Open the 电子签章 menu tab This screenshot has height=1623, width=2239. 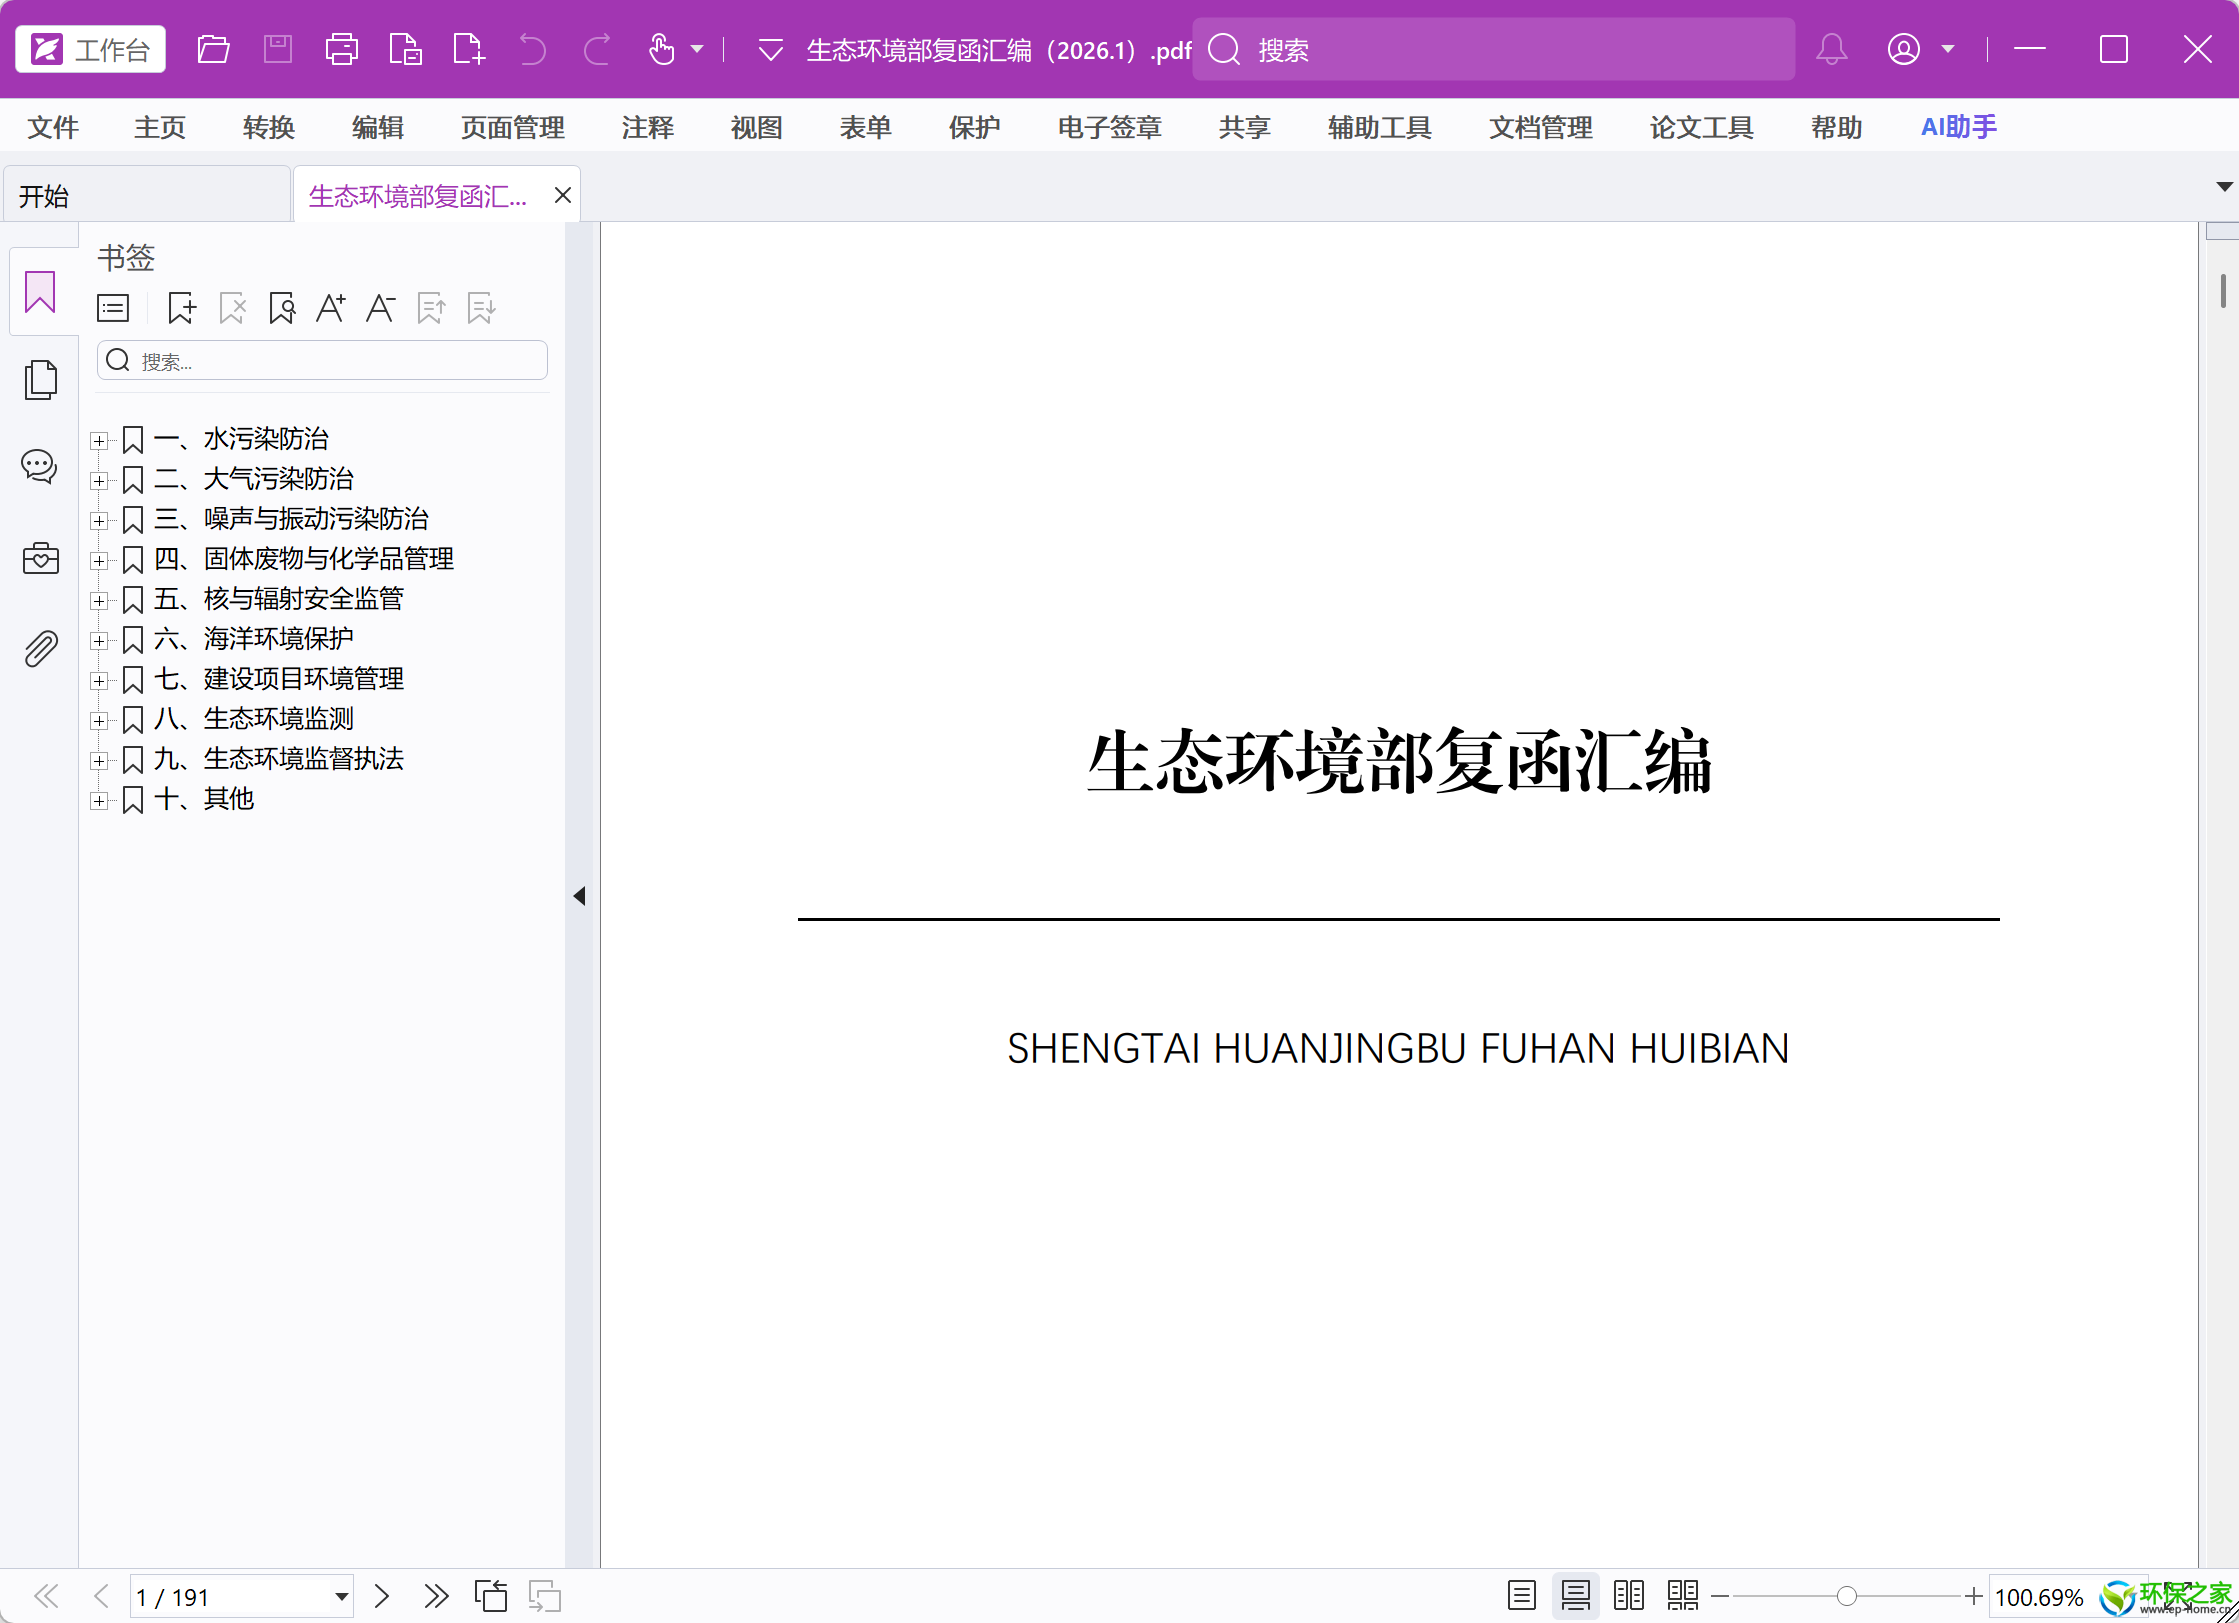click(x=1109, y=127)
